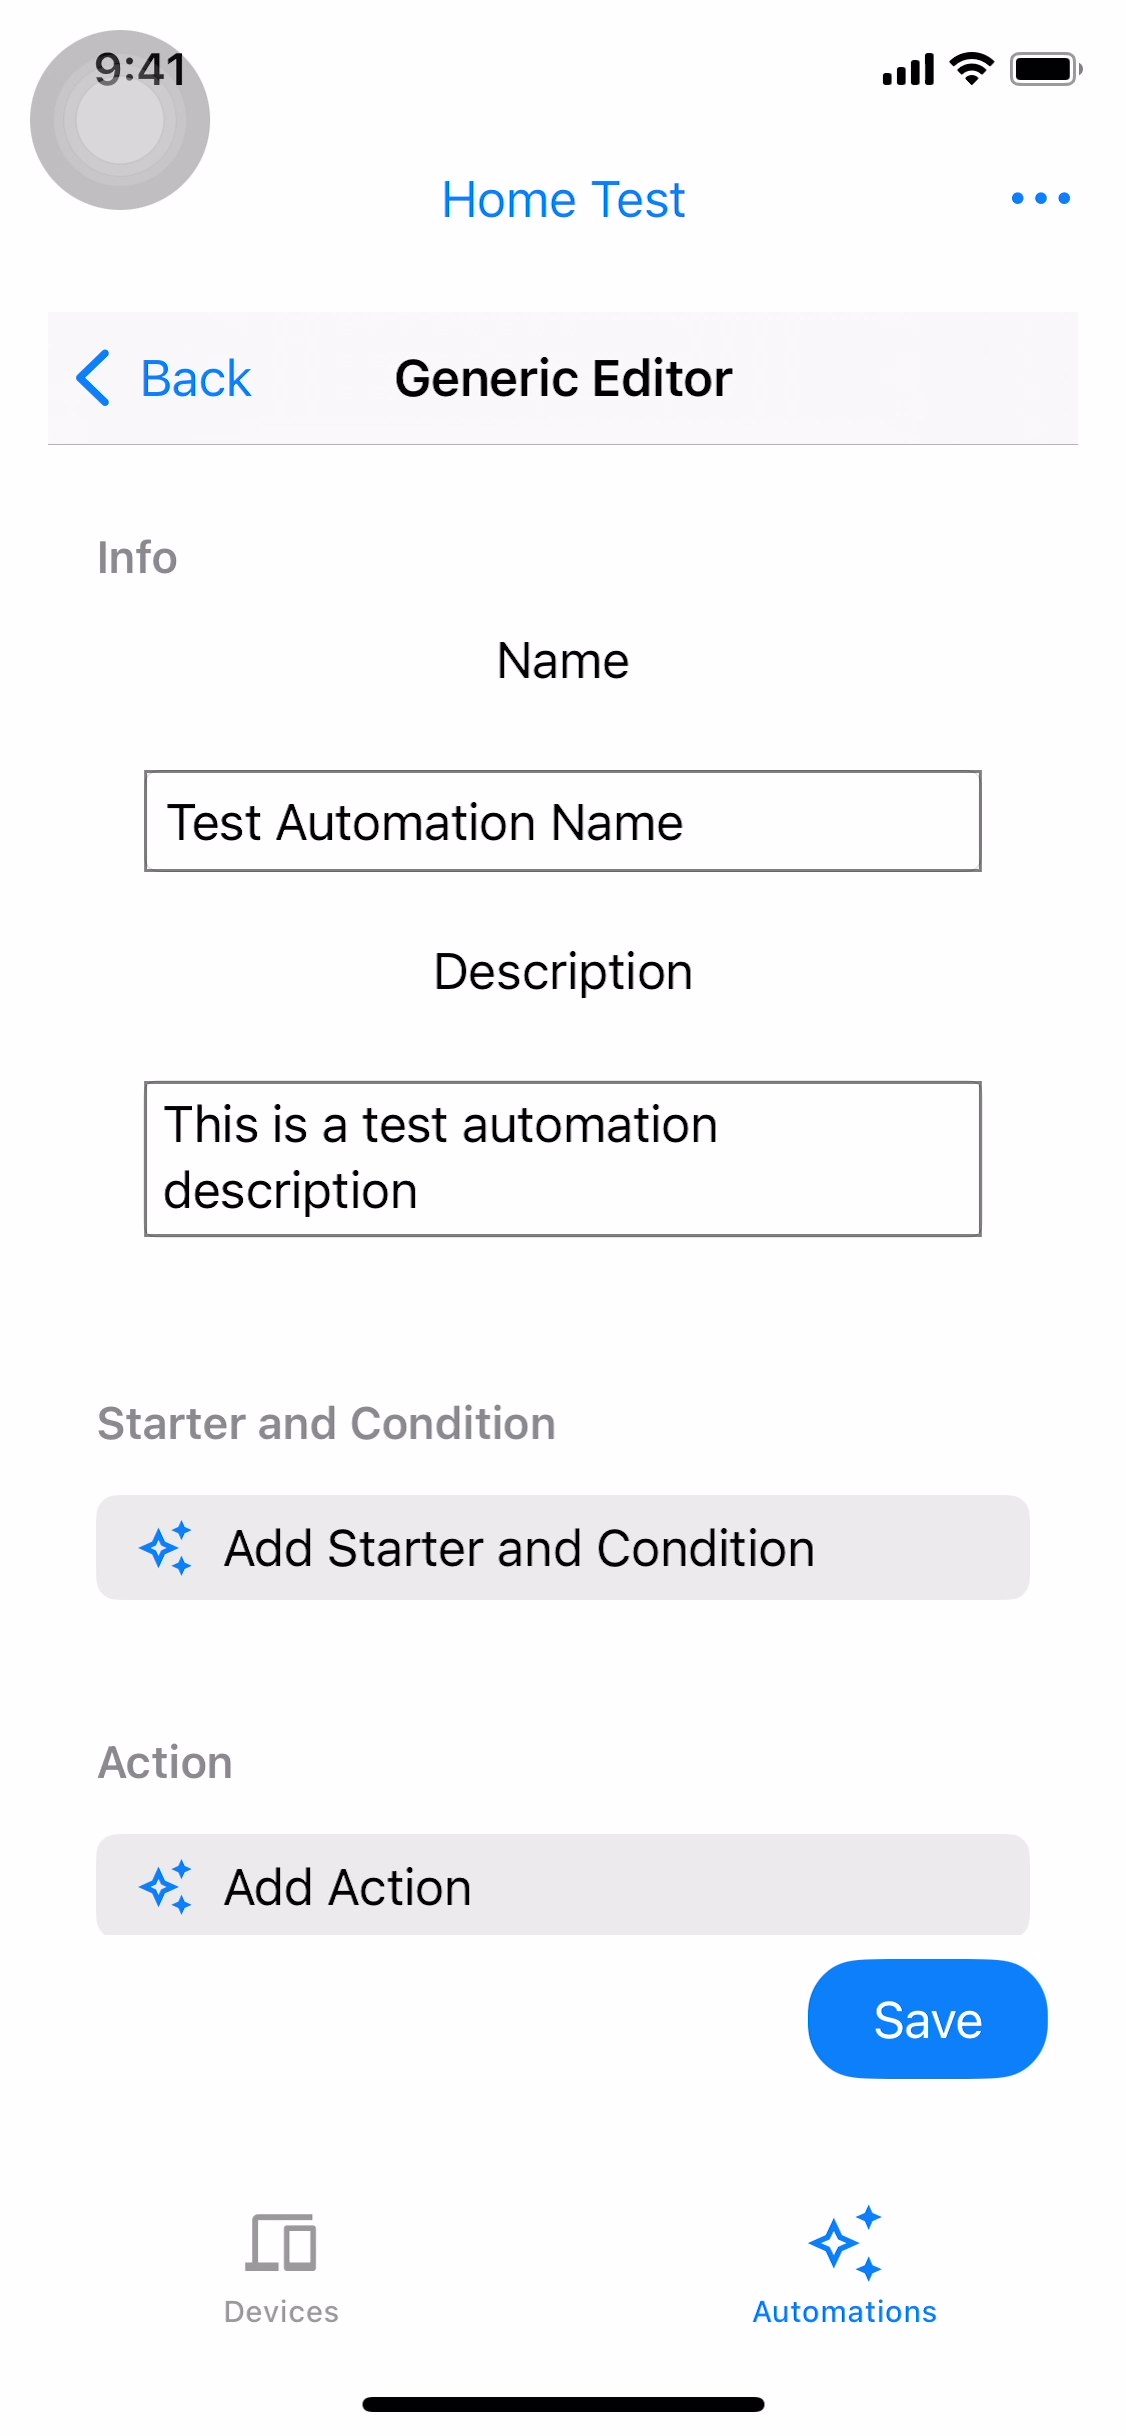Tap the home indicator bar

pyautogui.click(x=563, y=2404)
